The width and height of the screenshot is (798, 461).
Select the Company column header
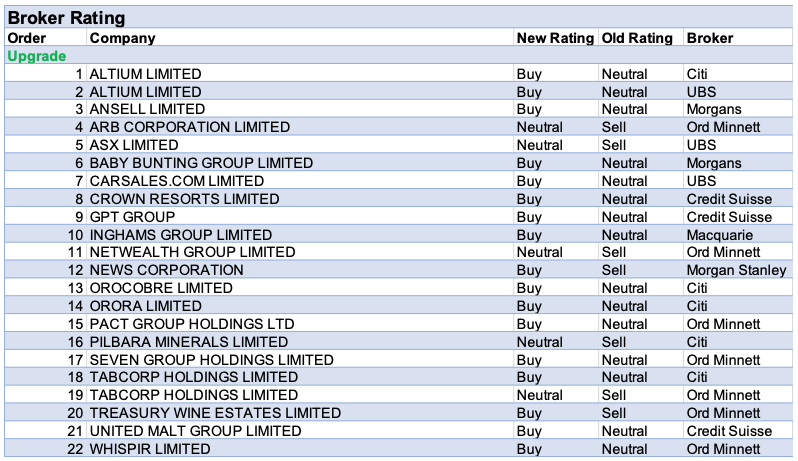tap(123, 38)
